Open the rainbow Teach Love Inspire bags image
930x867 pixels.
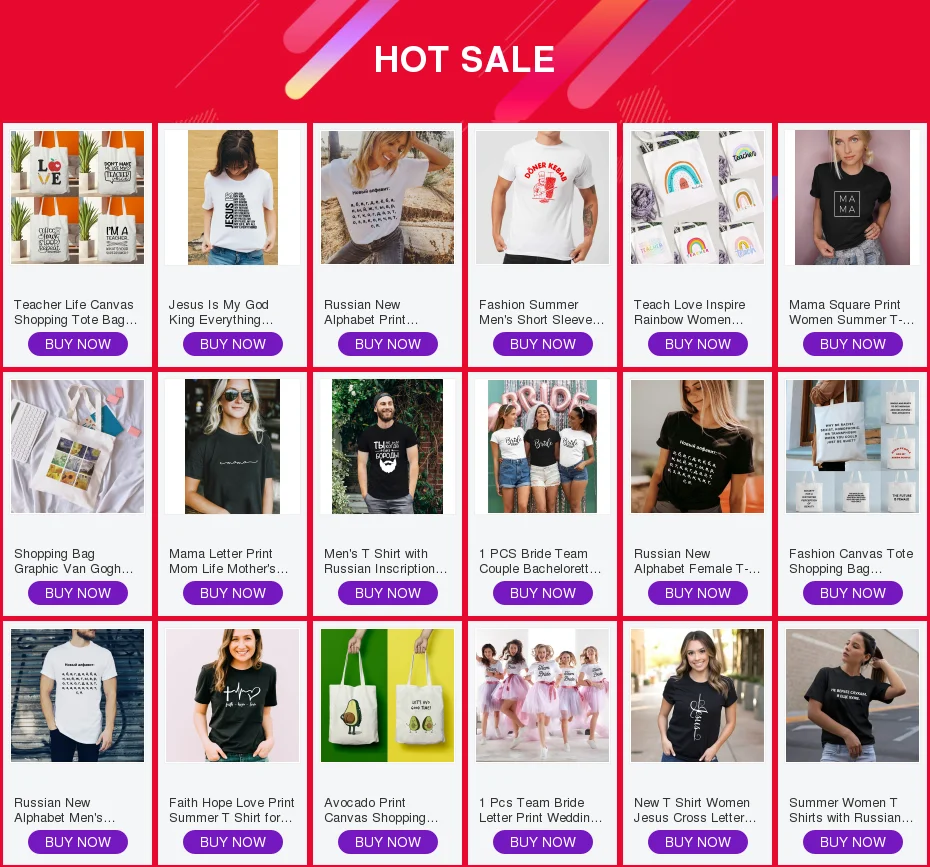coord(698,197)
